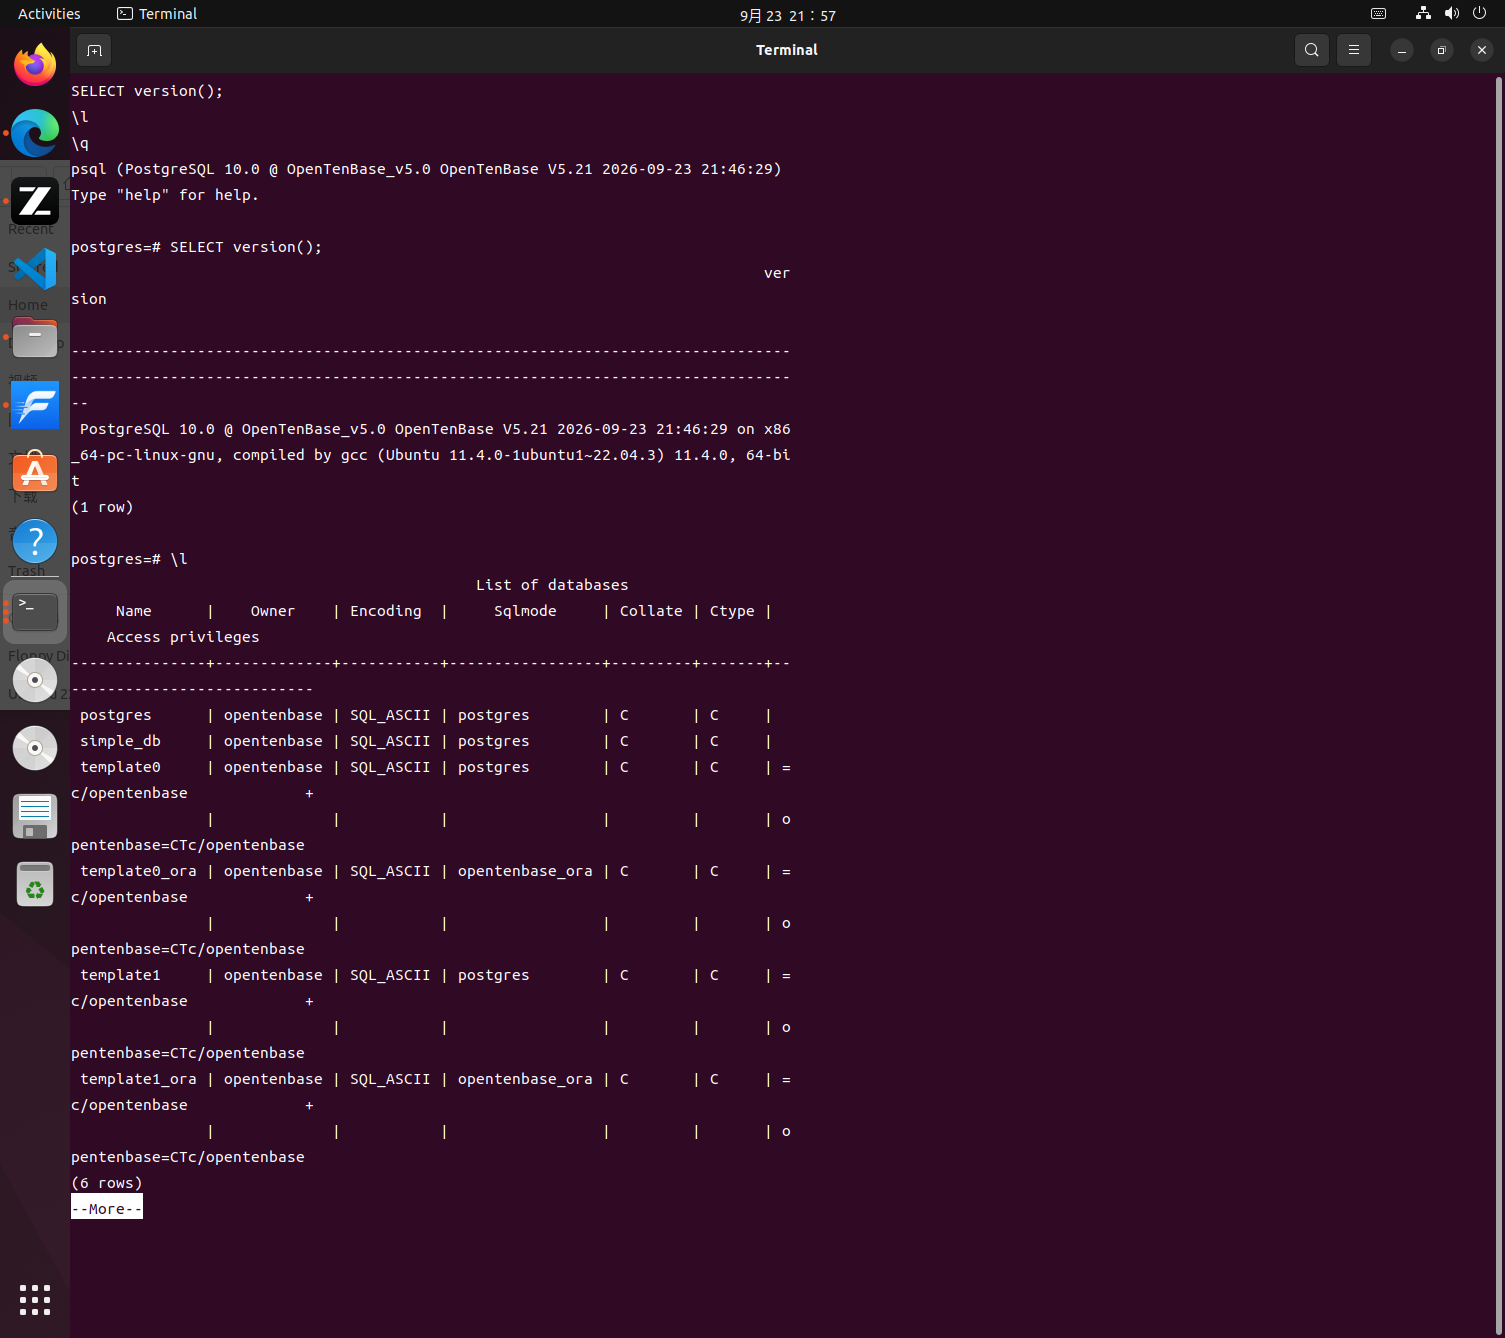Viewport: 1505px width, 1338px height.
Task: Open the Zed editor dock icon
Action: (35, 201)
